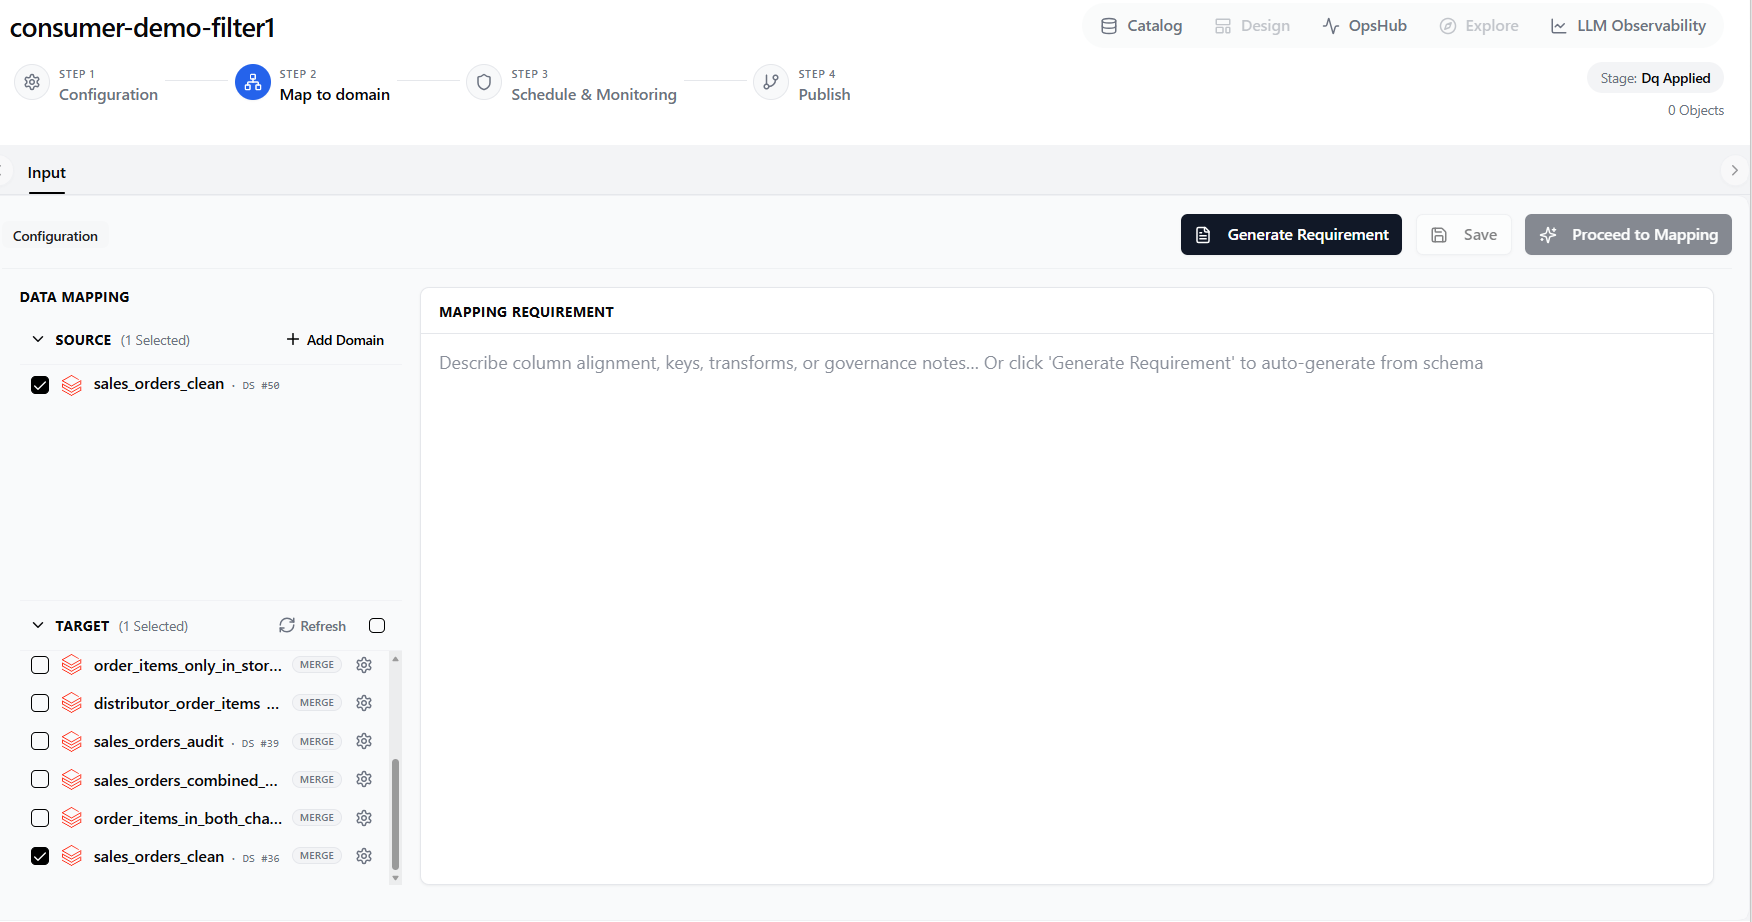Check the distributor_order_items target checkbox
The width and height of the screenshot is (1752, 922).
40,703
